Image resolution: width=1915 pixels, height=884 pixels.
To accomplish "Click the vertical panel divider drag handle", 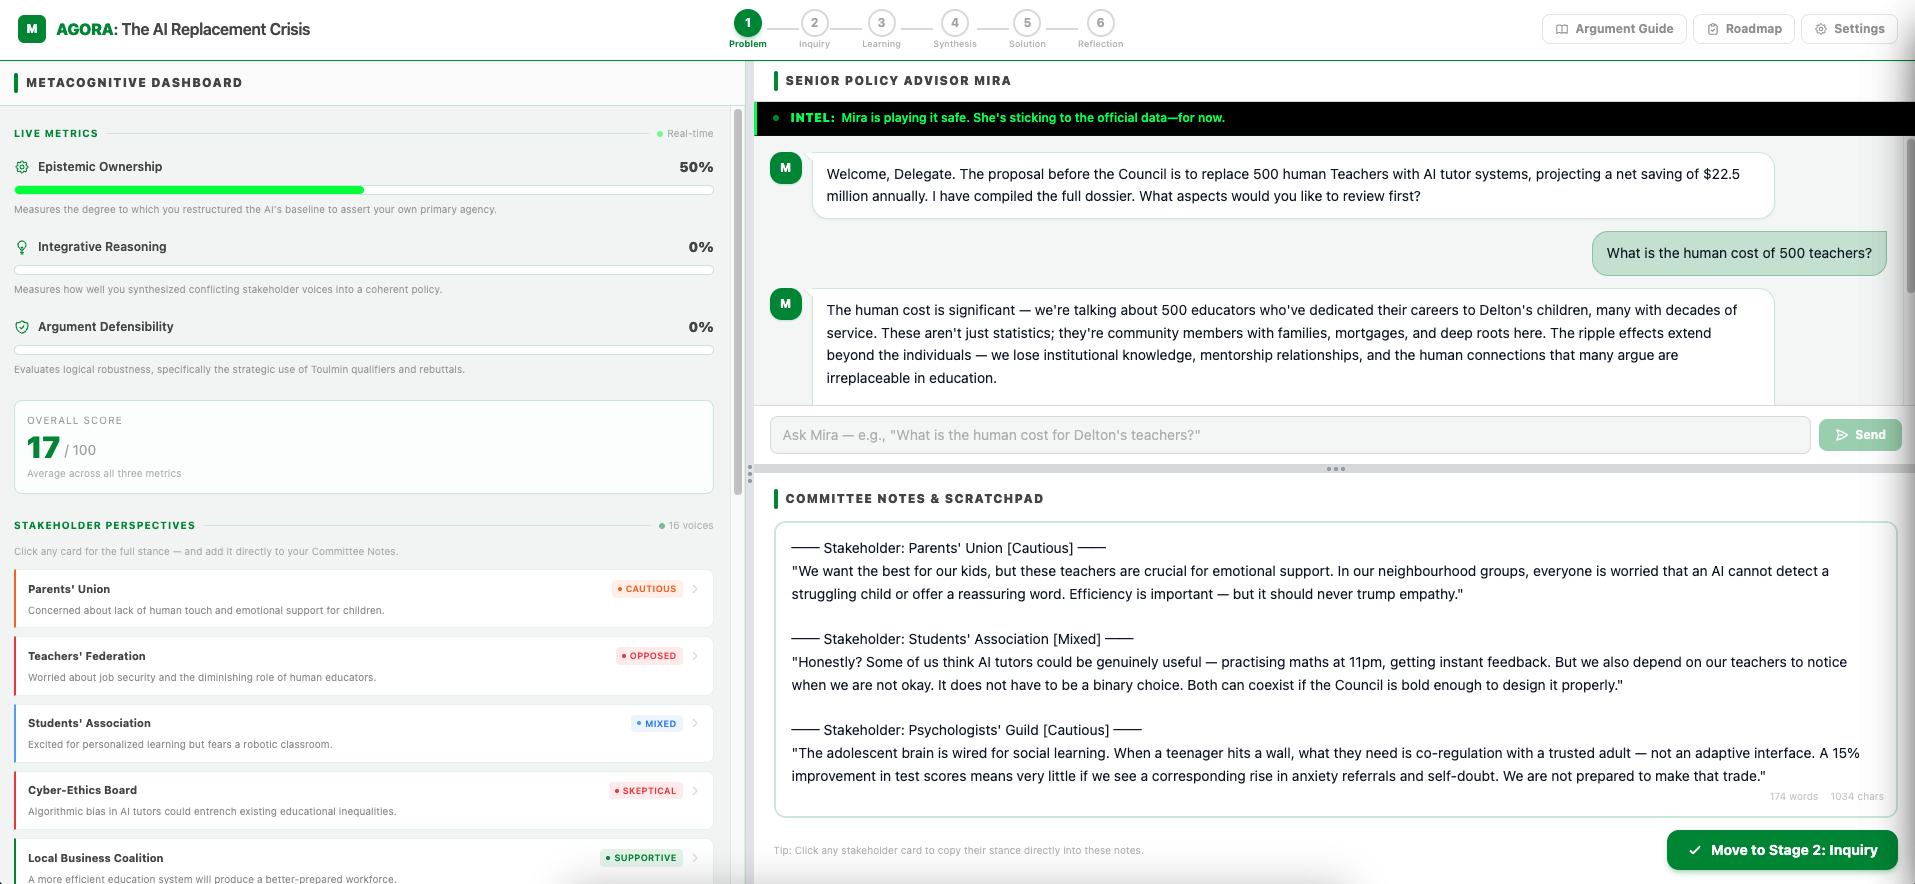I will 749,474.
